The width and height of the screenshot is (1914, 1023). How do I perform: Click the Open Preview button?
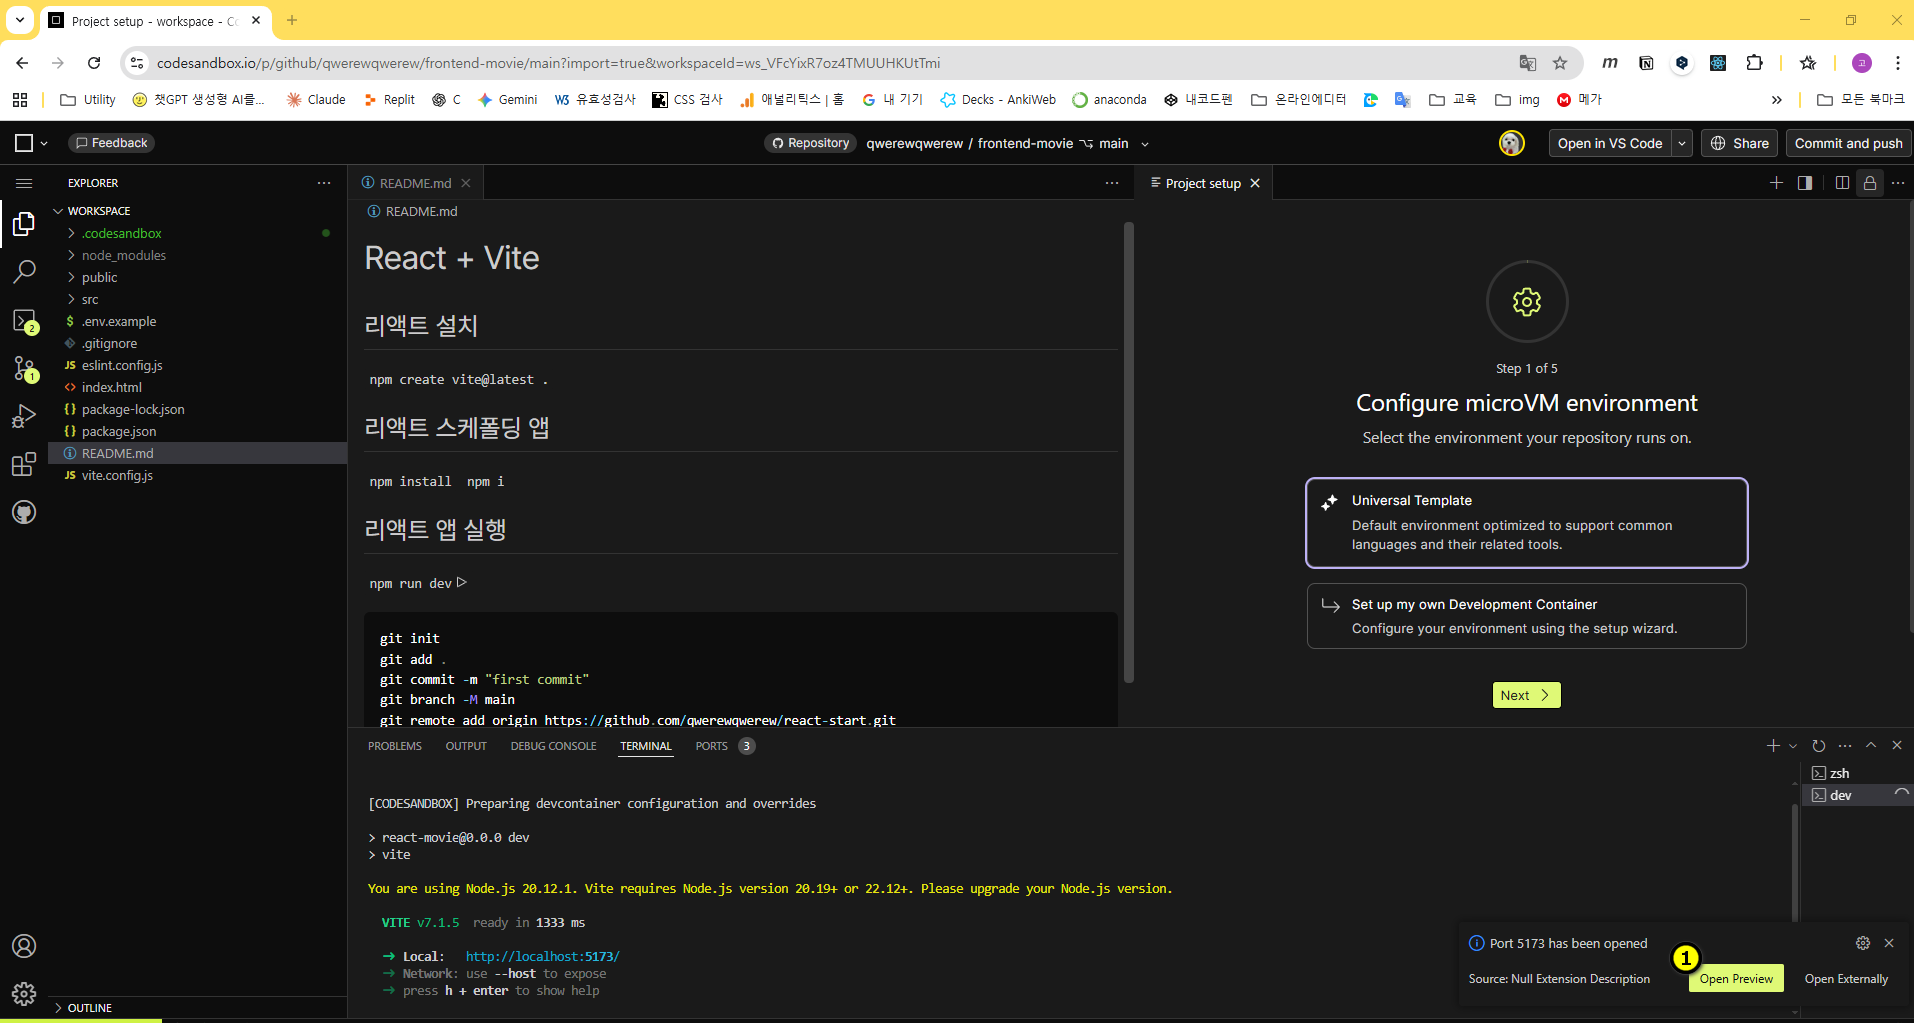(1735, 979)
